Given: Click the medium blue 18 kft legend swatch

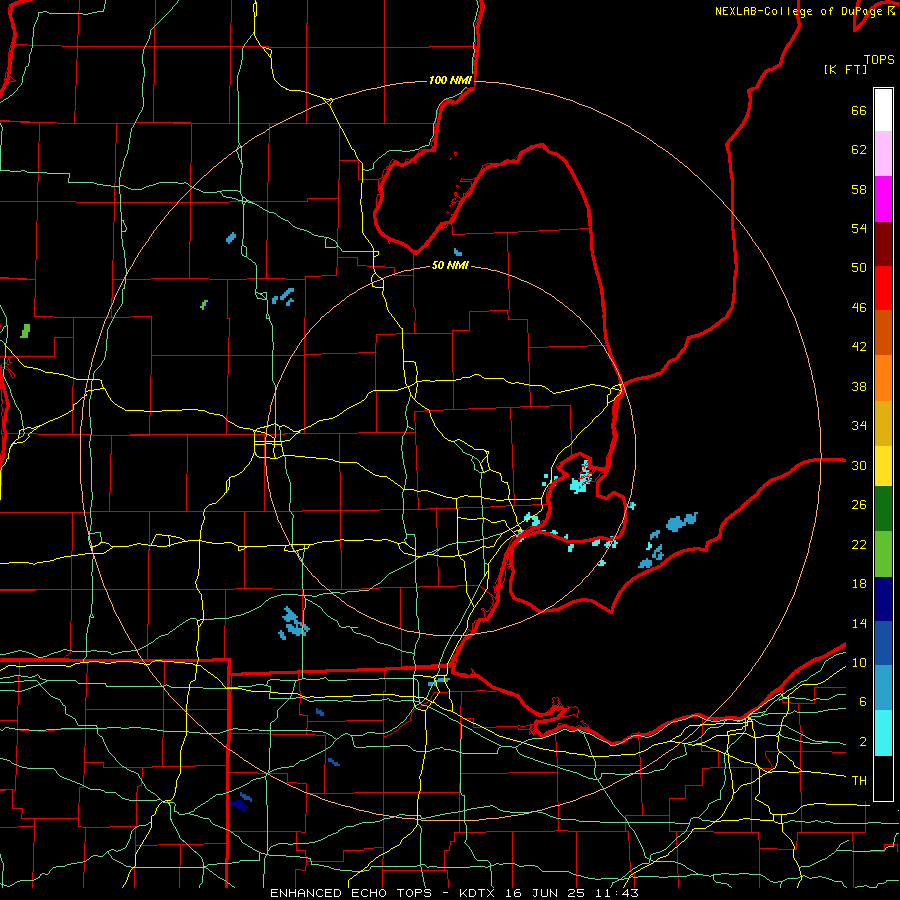Looking at the screenshot, I should (883, 643).
